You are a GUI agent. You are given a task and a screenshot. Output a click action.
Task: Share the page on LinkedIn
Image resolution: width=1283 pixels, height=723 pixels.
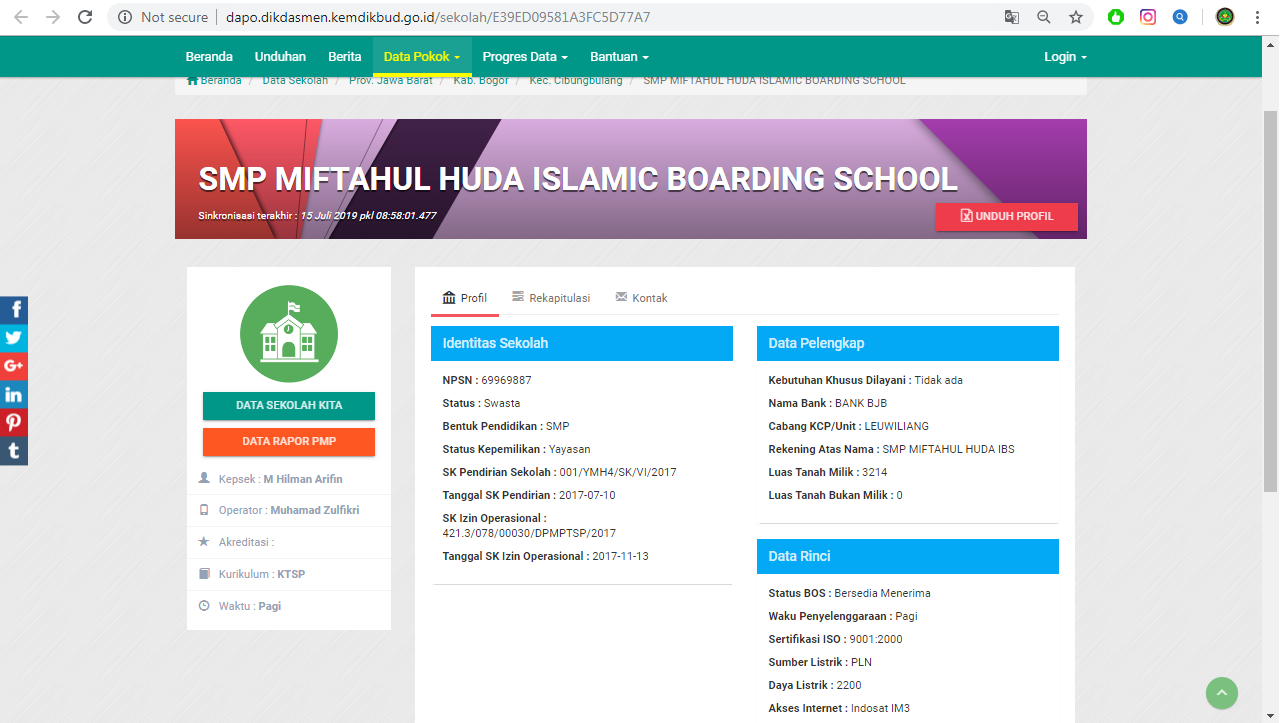point(13,393)
